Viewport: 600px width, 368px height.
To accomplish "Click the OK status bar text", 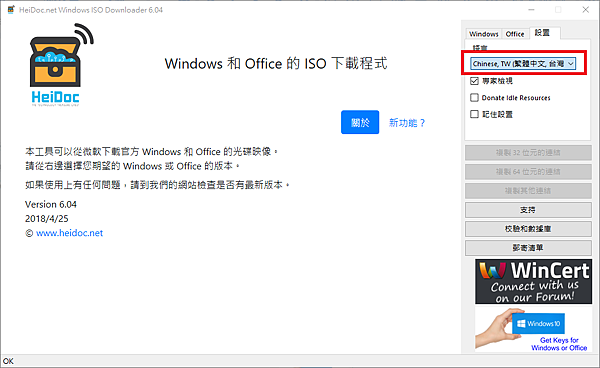I will (x=8, y=361).
